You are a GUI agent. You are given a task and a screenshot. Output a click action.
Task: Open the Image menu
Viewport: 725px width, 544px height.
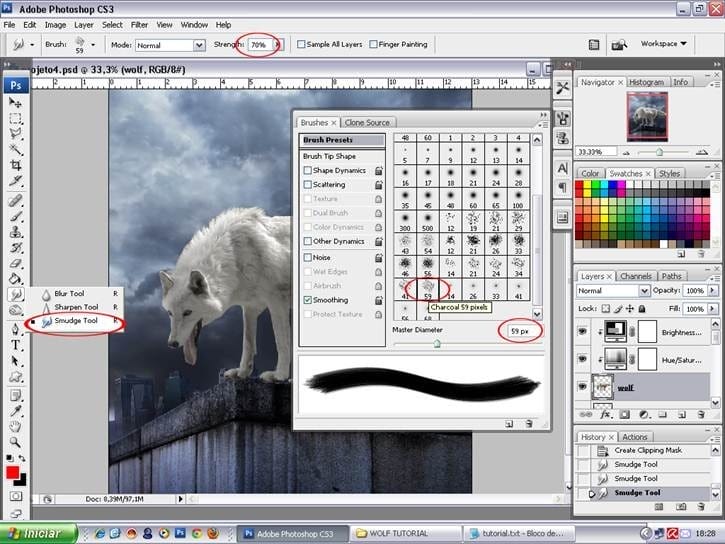[55, 25]
